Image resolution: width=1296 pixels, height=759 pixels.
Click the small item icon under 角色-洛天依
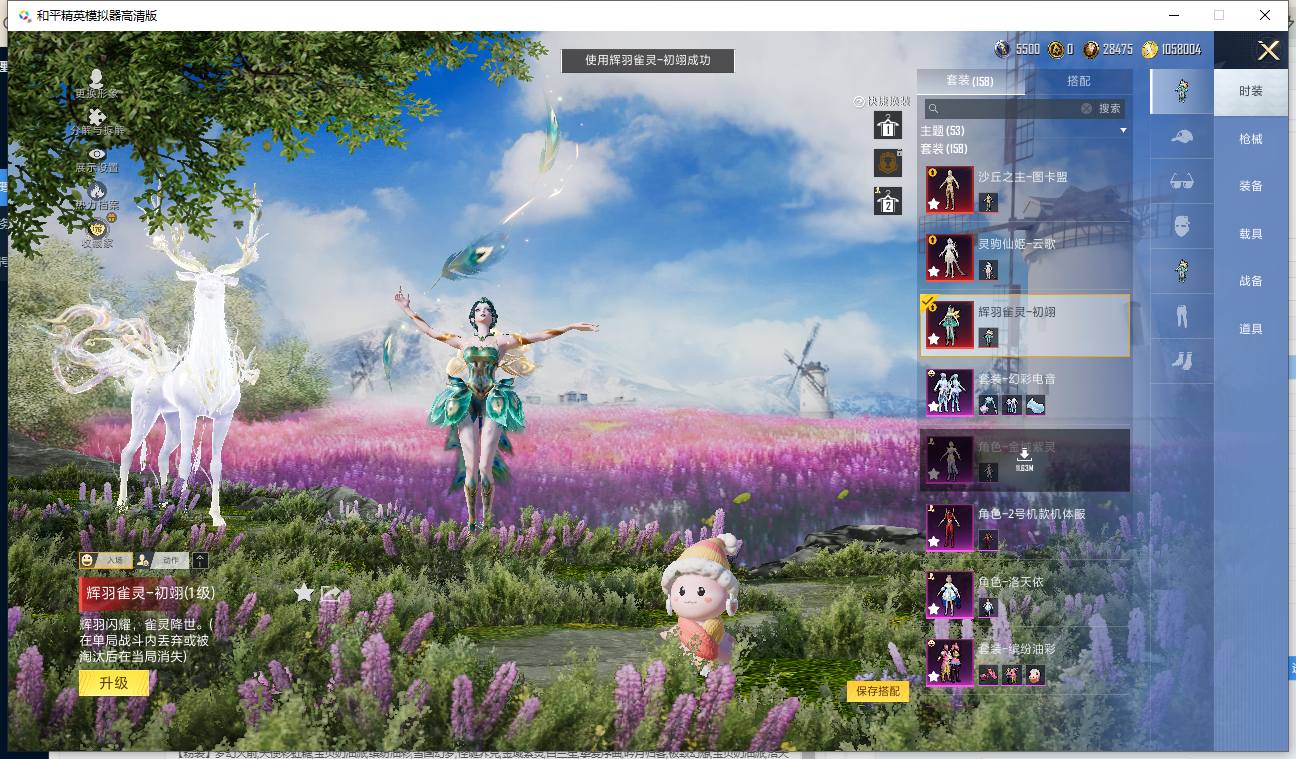click(988, 607)
